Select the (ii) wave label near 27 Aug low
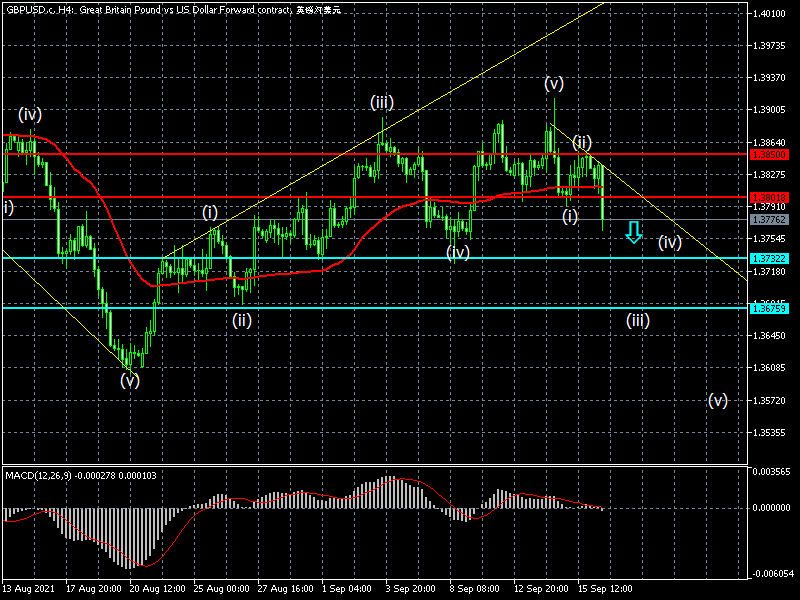Image resolution: width=800 pixels, height=600 pixels. (241, 320)
